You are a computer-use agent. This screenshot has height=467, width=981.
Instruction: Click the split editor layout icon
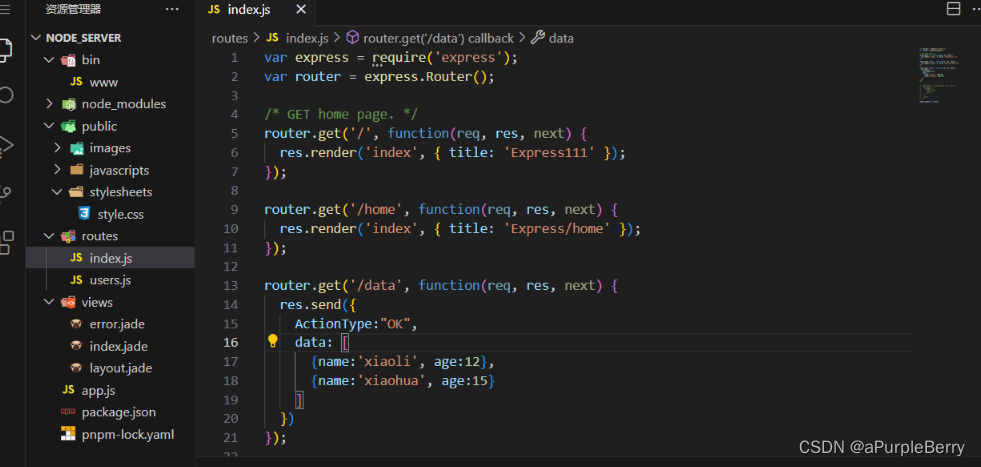coord(953,9)
